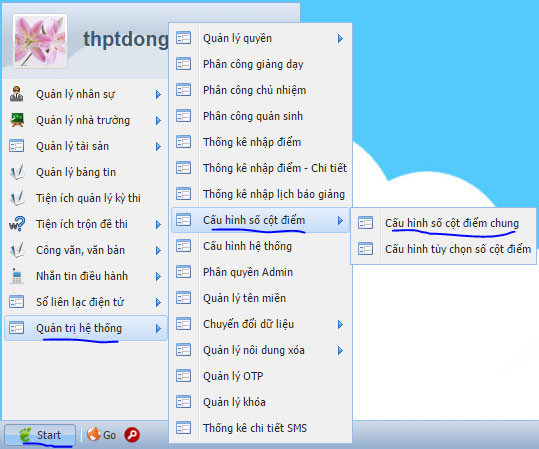The height and width of the screenshot is (449, 539).
Task: Expand the Nhắn tin điều hành arrow
Action: [158, 276]
